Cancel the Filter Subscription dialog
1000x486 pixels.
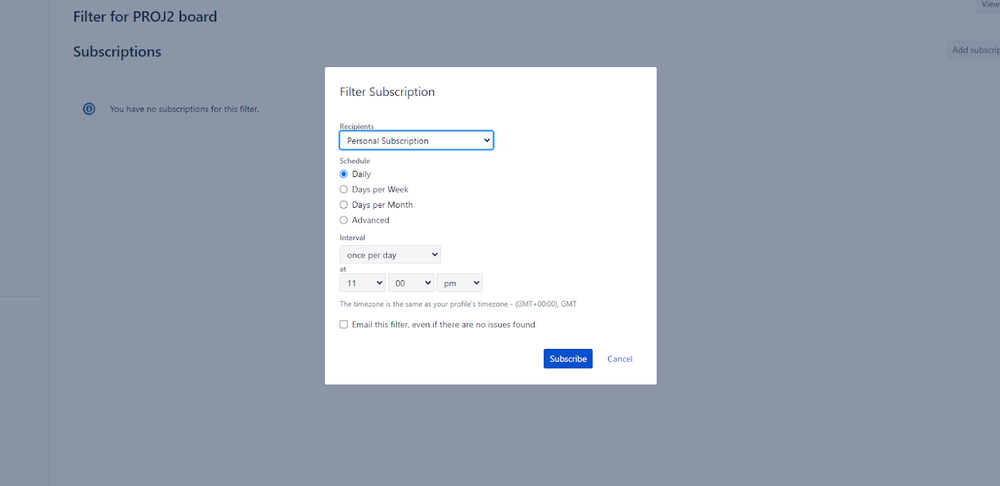click(x=620, y=359)
